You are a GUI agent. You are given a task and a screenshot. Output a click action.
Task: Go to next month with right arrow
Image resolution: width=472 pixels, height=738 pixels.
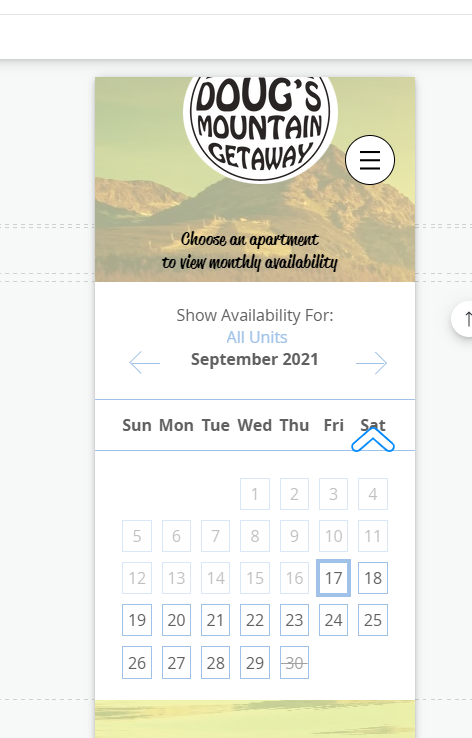click(372, 362)
